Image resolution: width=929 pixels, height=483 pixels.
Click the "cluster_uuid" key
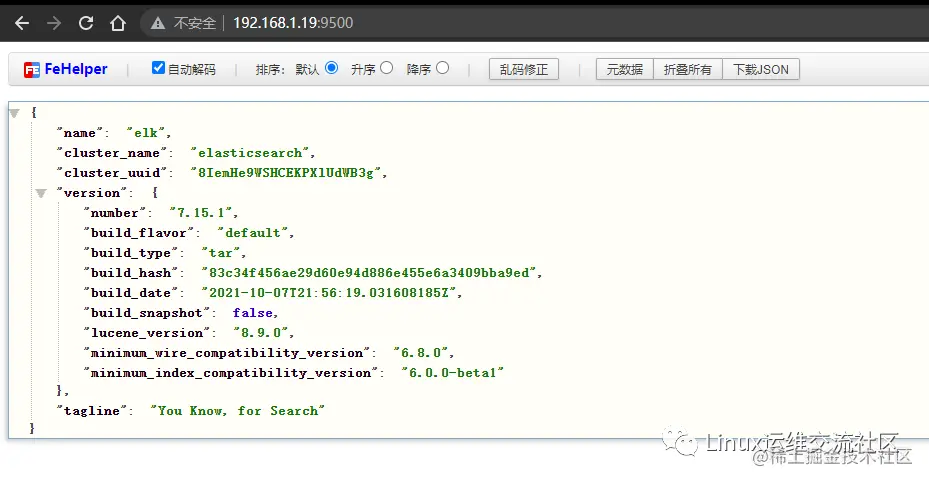coord(112,173)
